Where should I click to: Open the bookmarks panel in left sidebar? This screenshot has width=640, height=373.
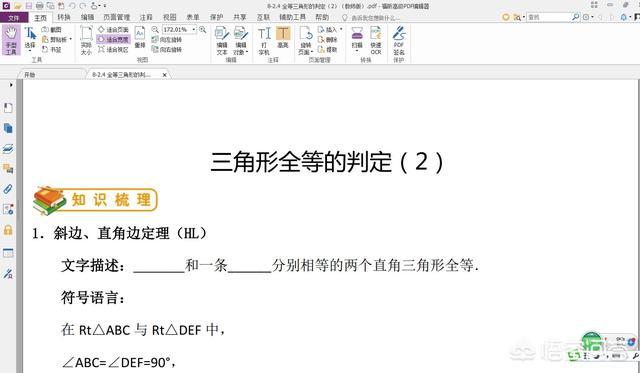point(8,108)
